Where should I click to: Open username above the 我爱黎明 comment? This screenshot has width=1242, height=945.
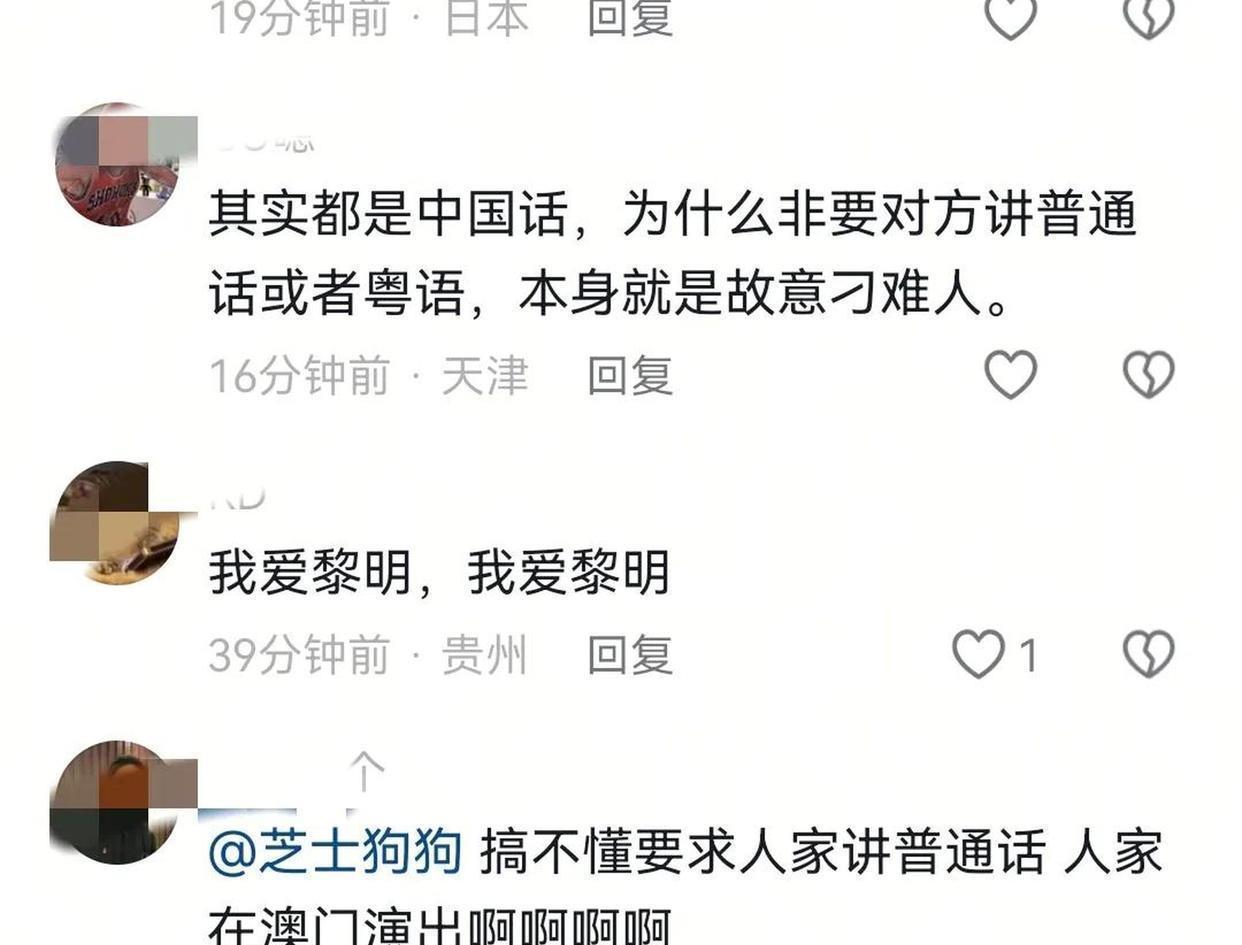point(238,498)
